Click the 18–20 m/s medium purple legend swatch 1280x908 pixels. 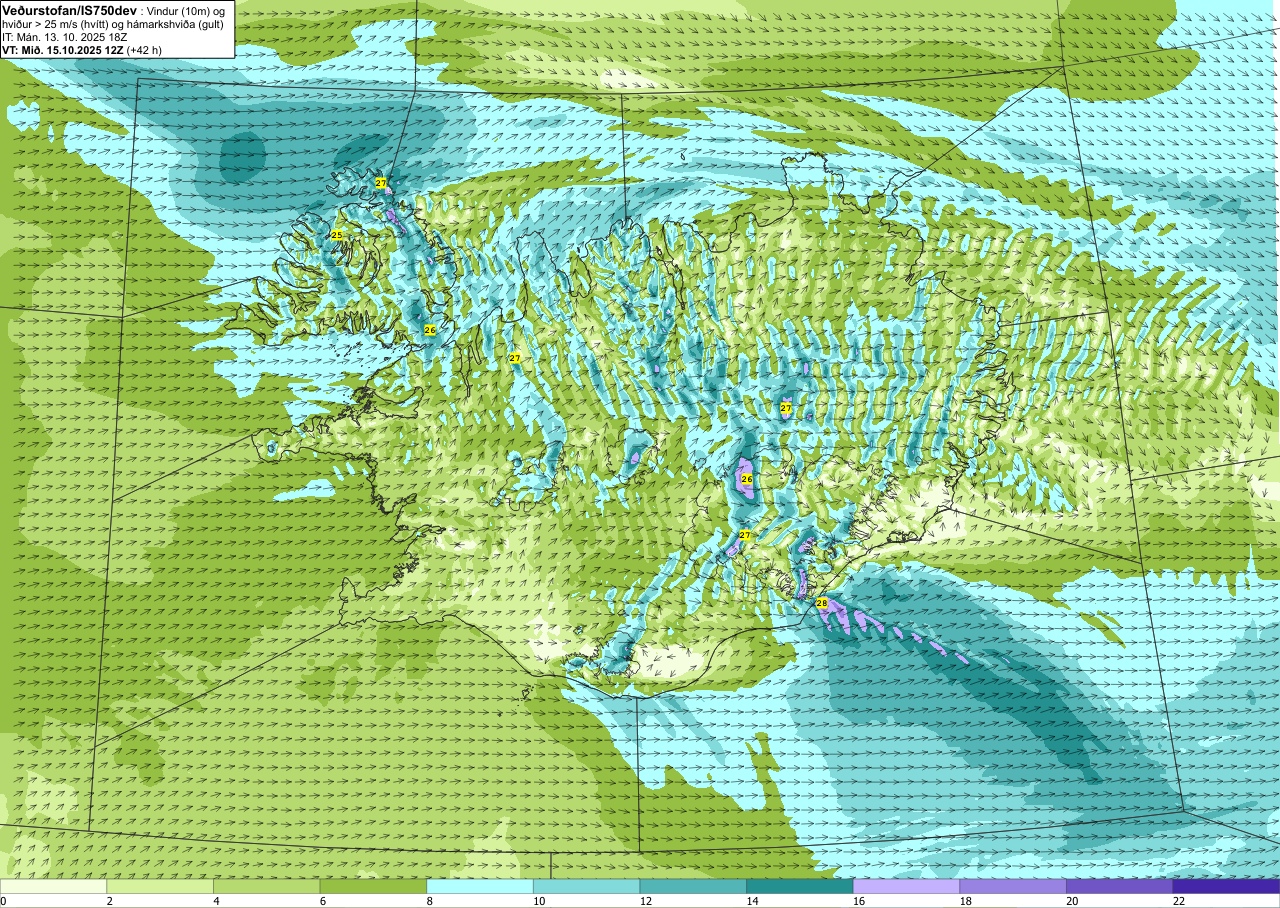(1013, 886)
